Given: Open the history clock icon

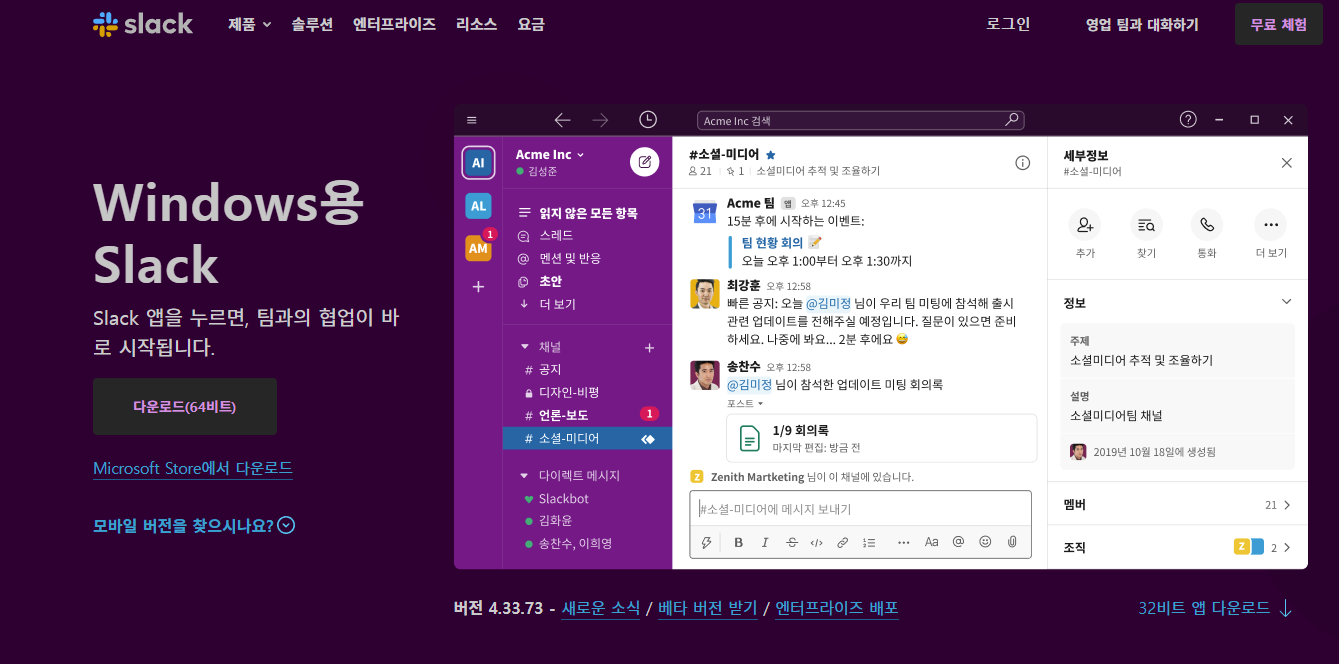Looking at the screenshot, I should pyautogui.click(x=648, y=120).
